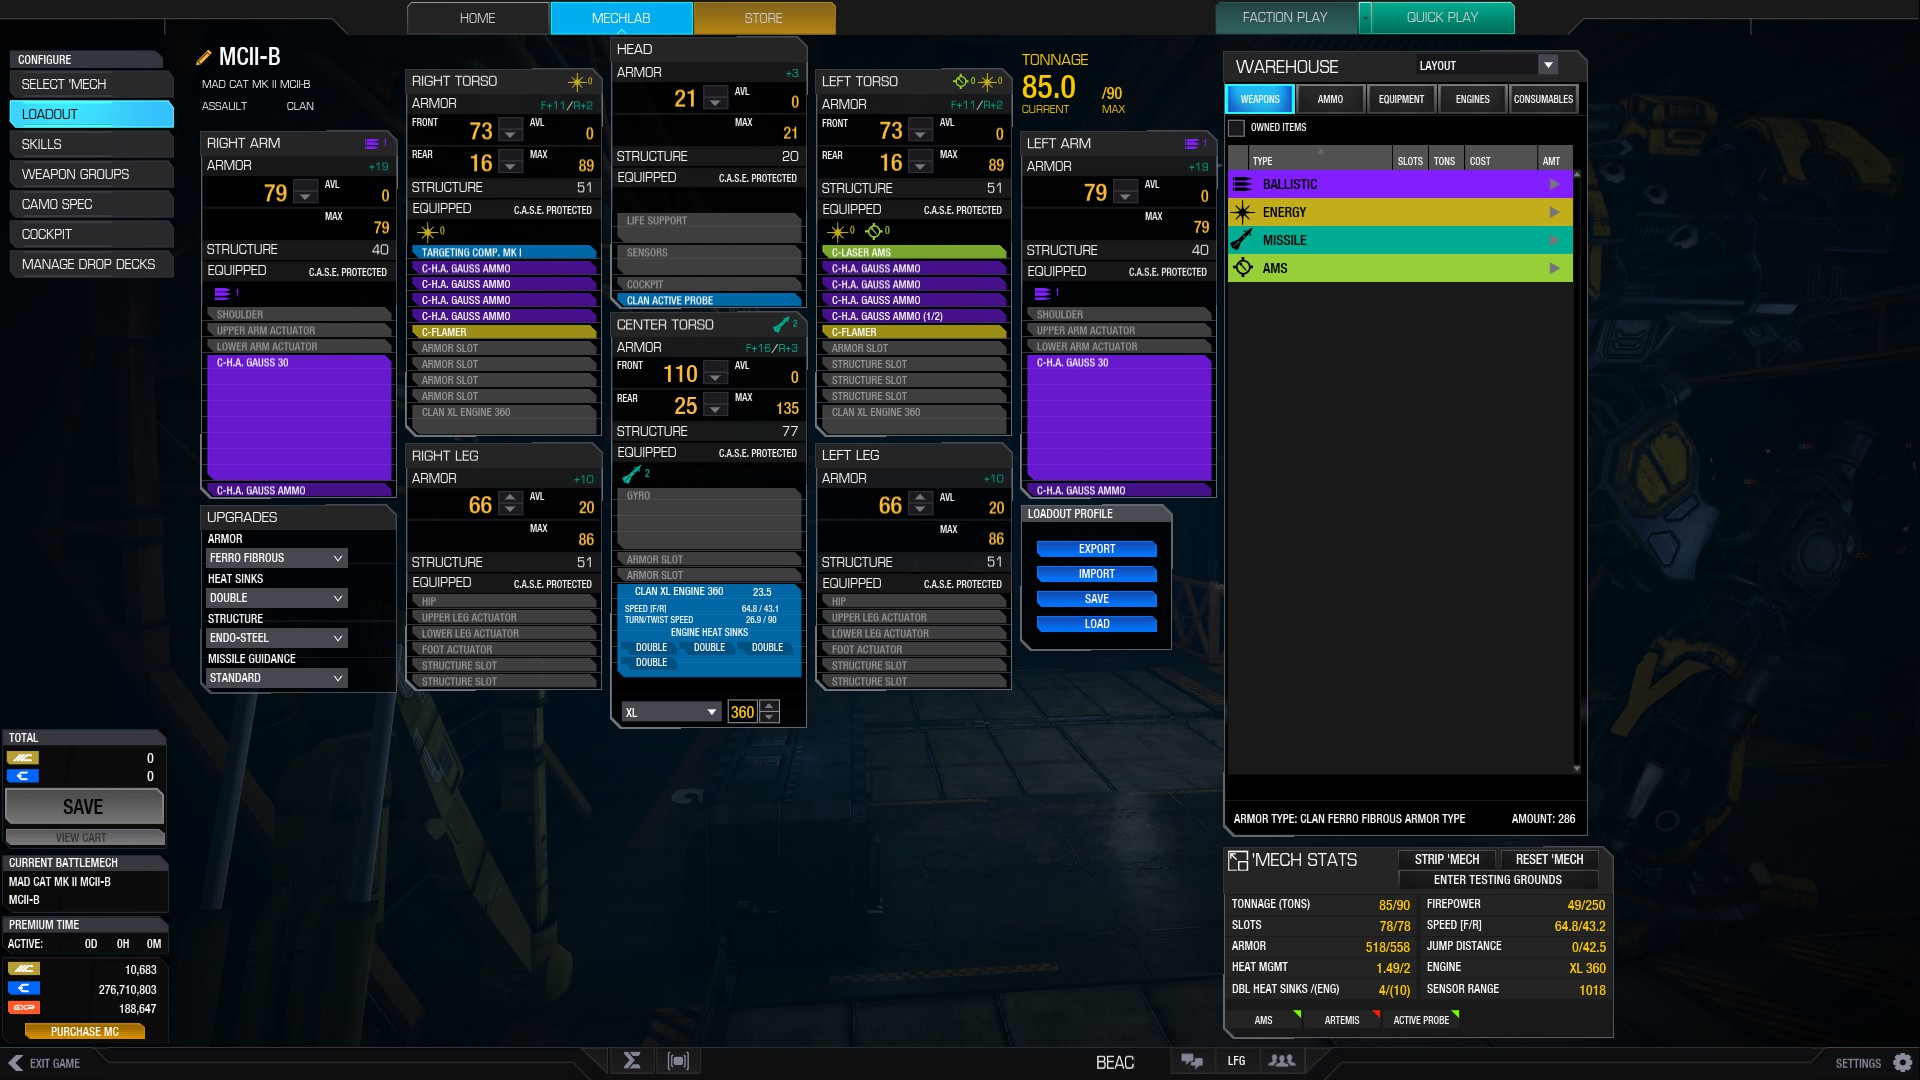Click Right Torso energy hardpoint icon
The image size is (1920, 1080).
pos(576,81)
